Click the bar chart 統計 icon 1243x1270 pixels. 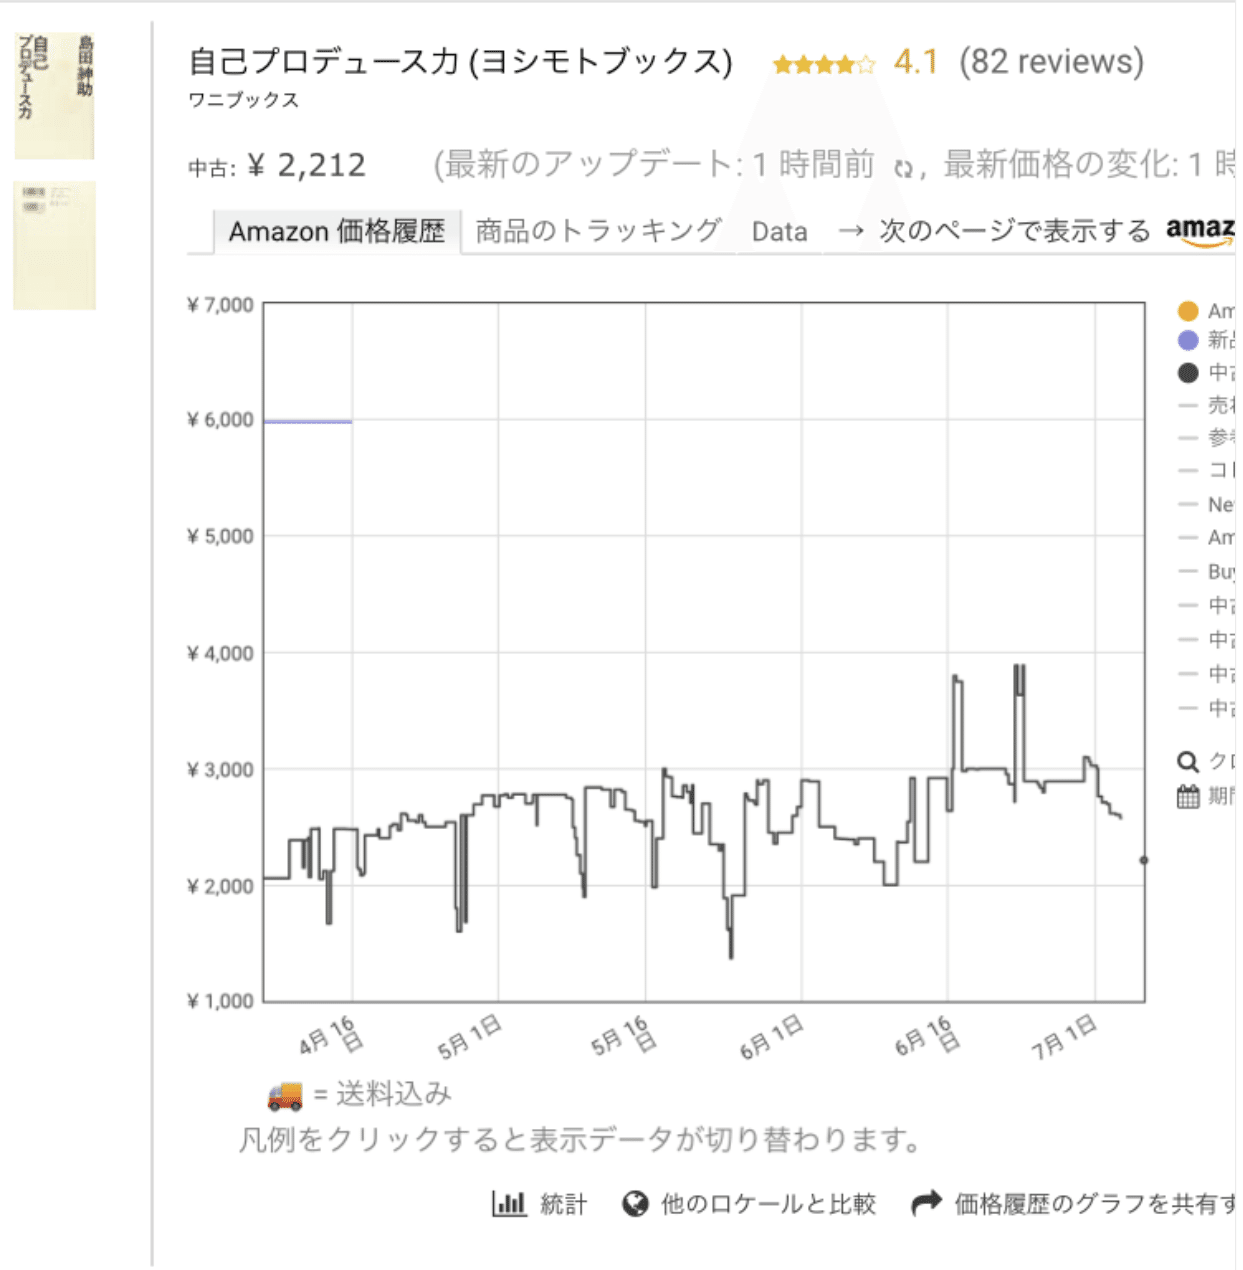[x=508, y=1203]
